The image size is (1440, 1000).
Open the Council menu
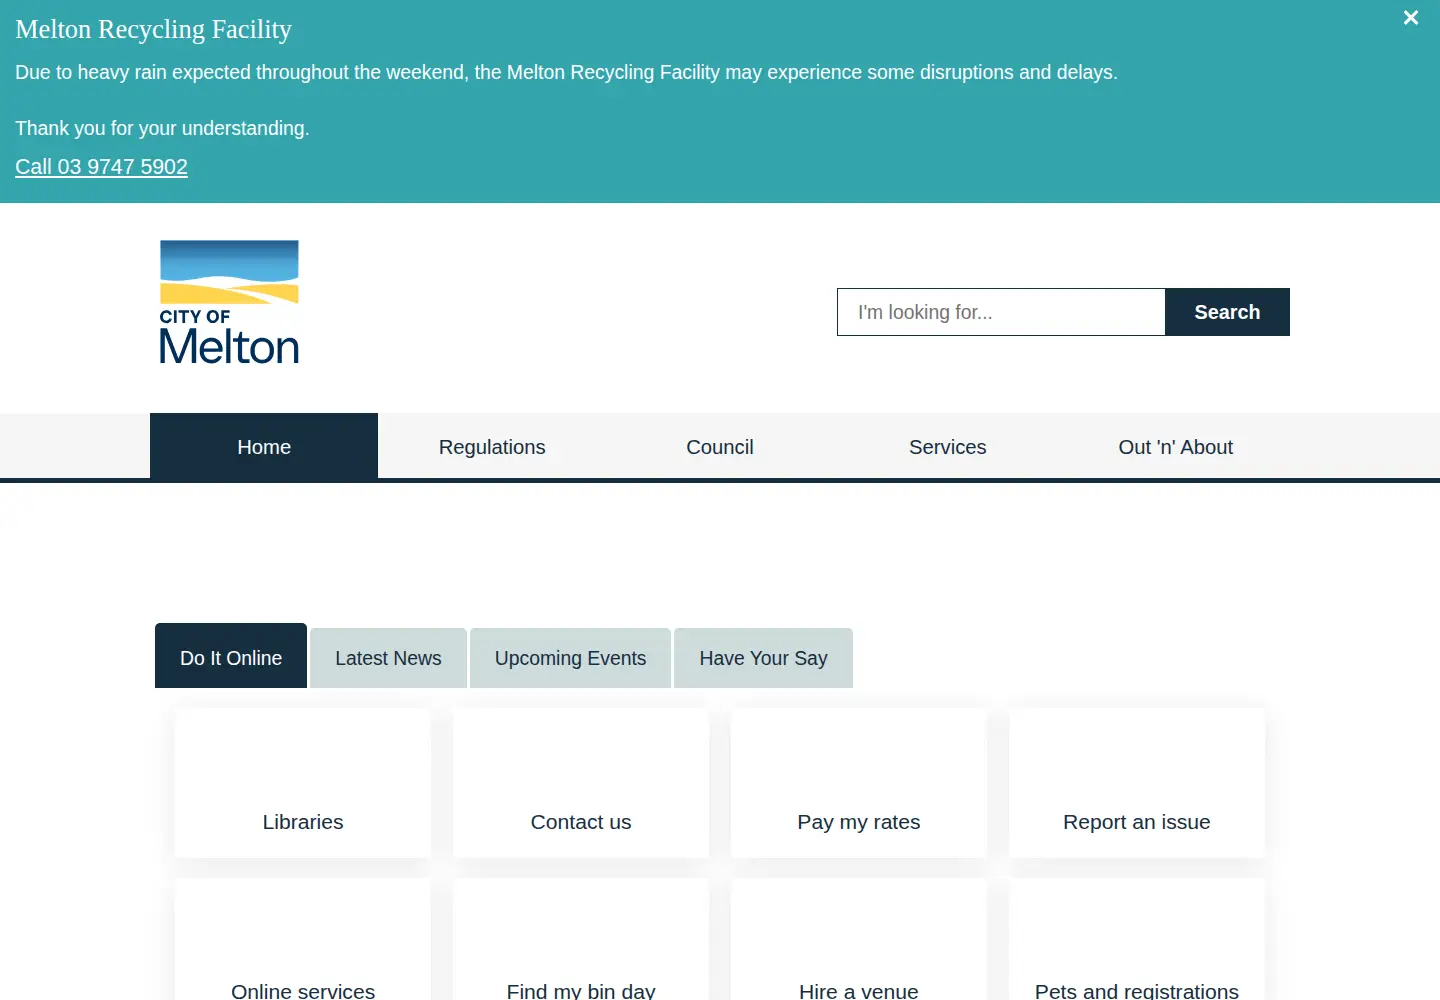[x=720, y=447]
